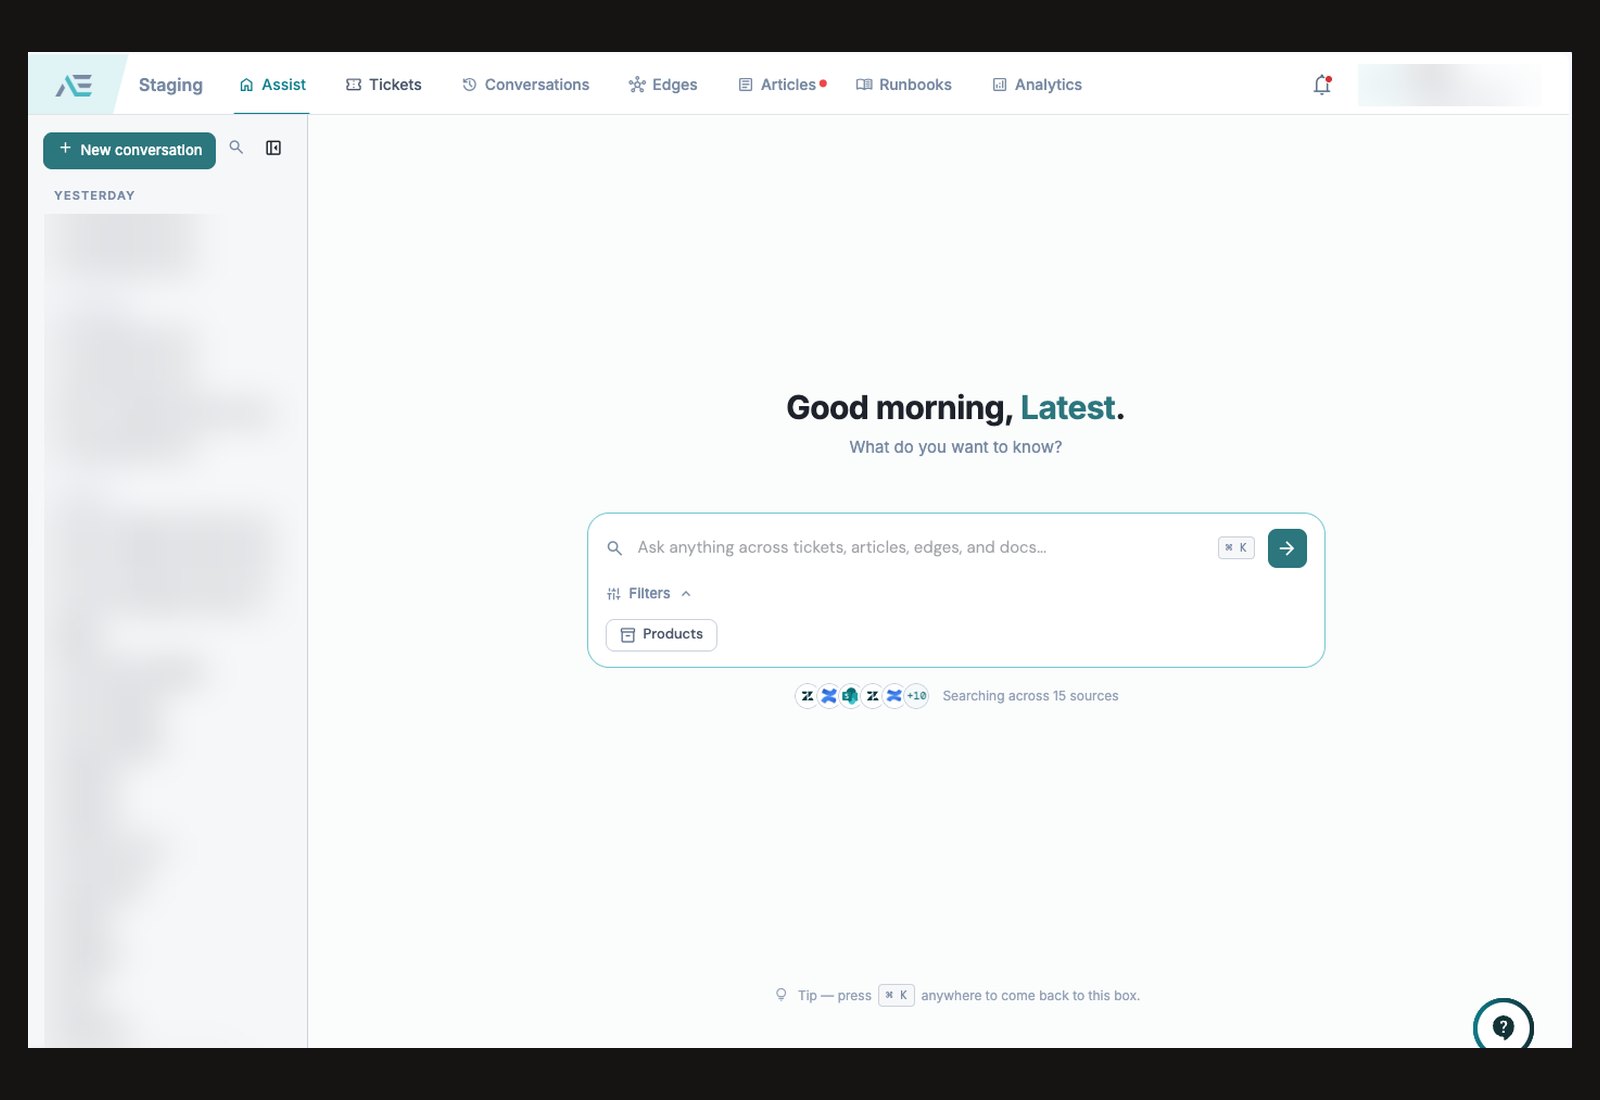This screenshot has height=1100, width=1600.
Task: Open the Analytics tab
Action: pyautogui.click(x=1037, y=85)
